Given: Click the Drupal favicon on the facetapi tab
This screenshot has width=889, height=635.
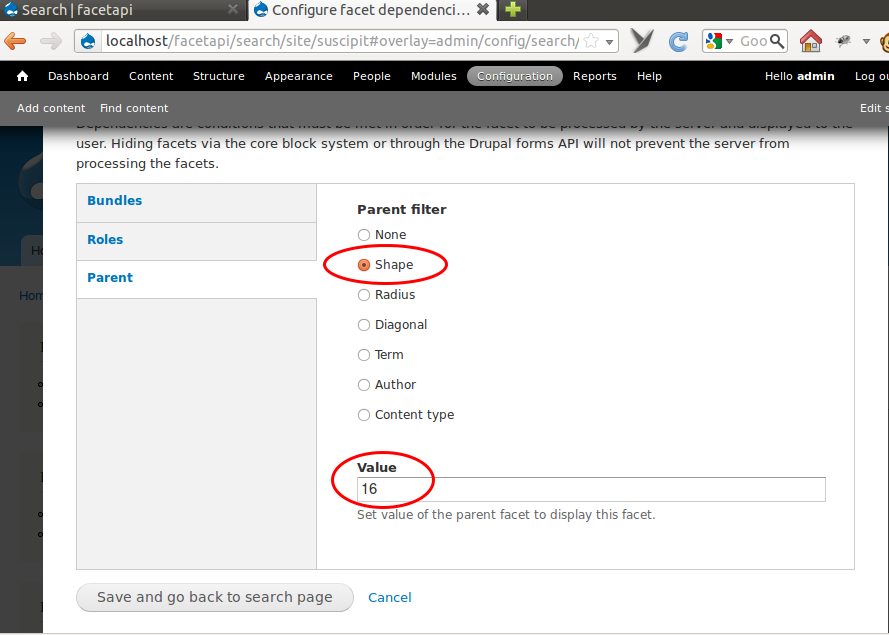Looking at the screenshot, I should (x=11, y=10).
